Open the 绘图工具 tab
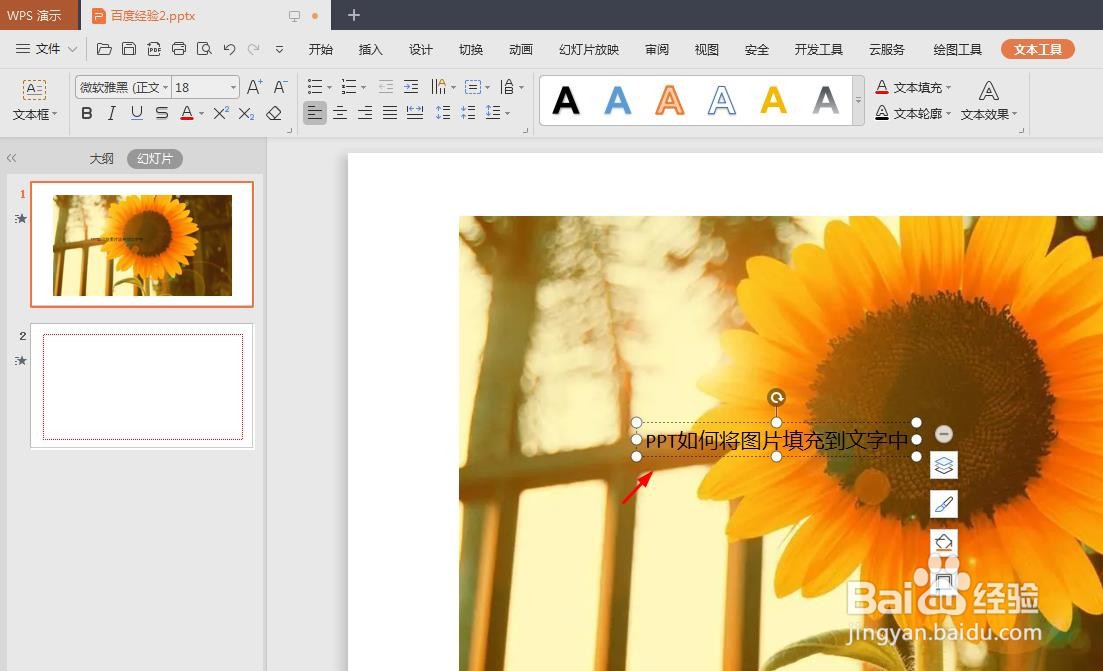 (957, 49)
